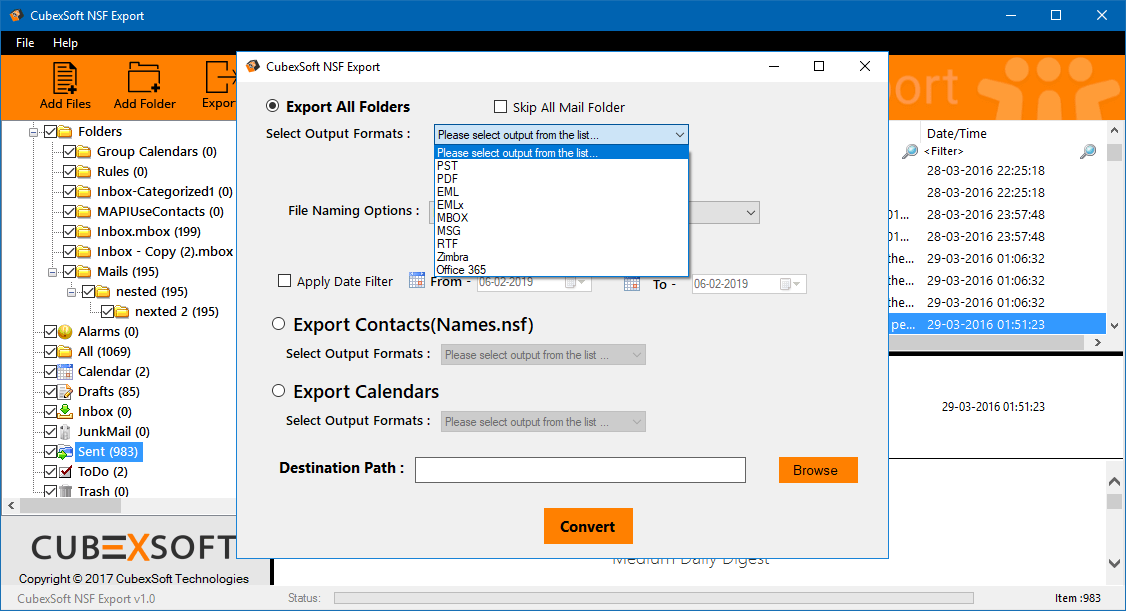
Task: Choose MSG from output format list
Action: coord(561,231)
